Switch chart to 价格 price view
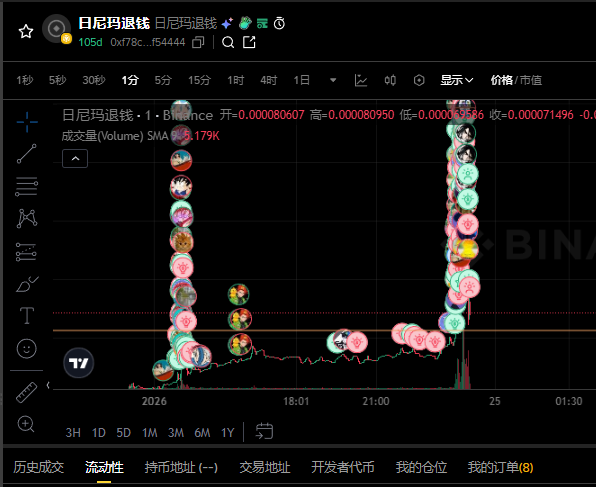 pyautogui.click(x=501, y=80)
